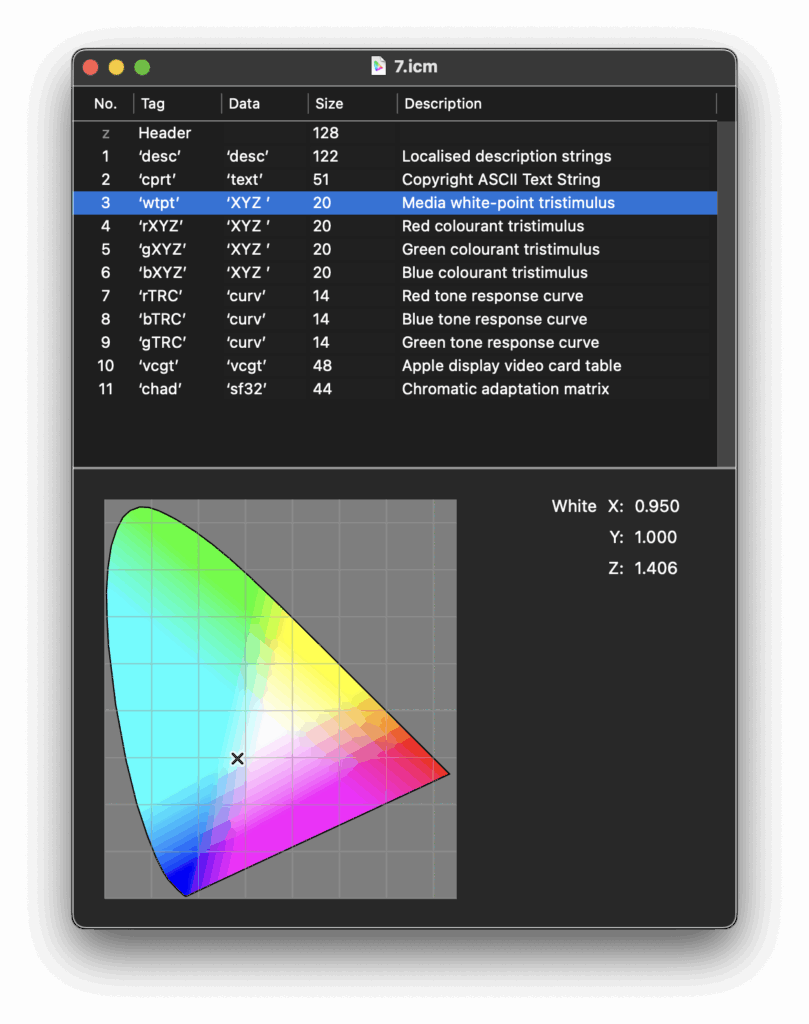
Task: Click 'Chromatic adaptation matrix' description
Action: (x=505, y=389)
